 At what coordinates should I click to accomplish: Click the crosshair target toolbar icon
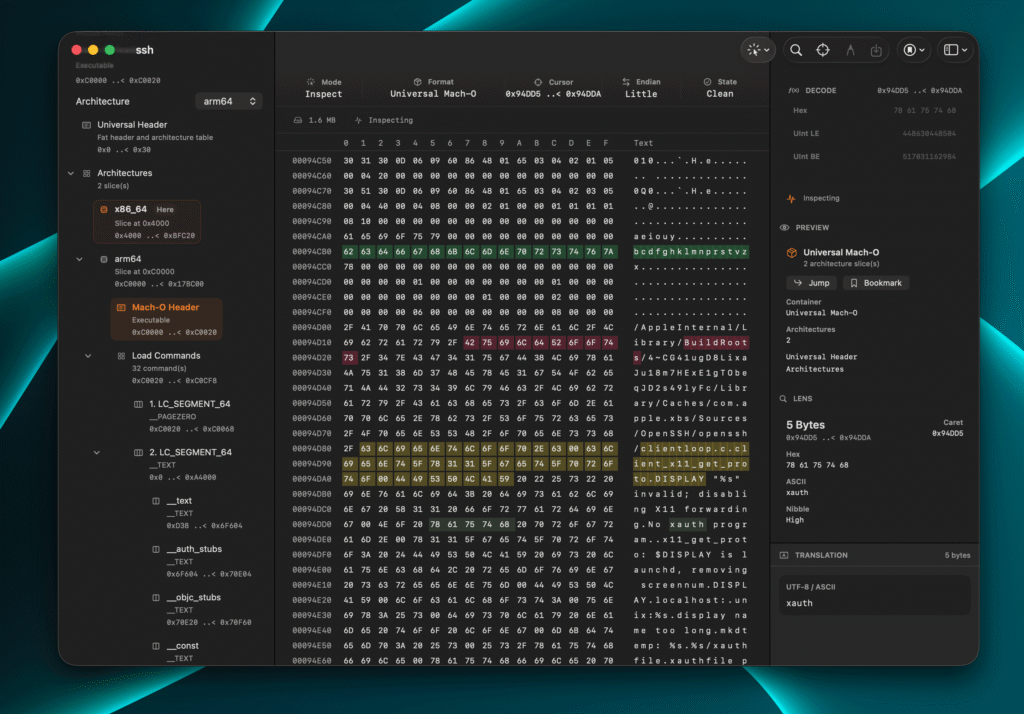tap(823, 50)
